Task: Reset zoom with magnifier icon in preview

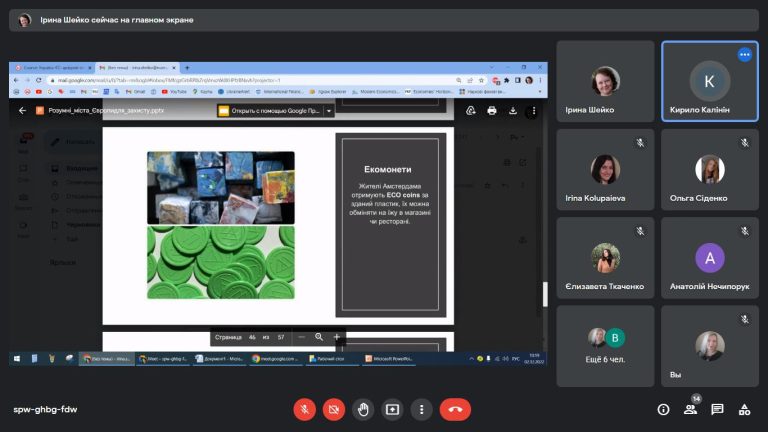Action: point(319,337)
